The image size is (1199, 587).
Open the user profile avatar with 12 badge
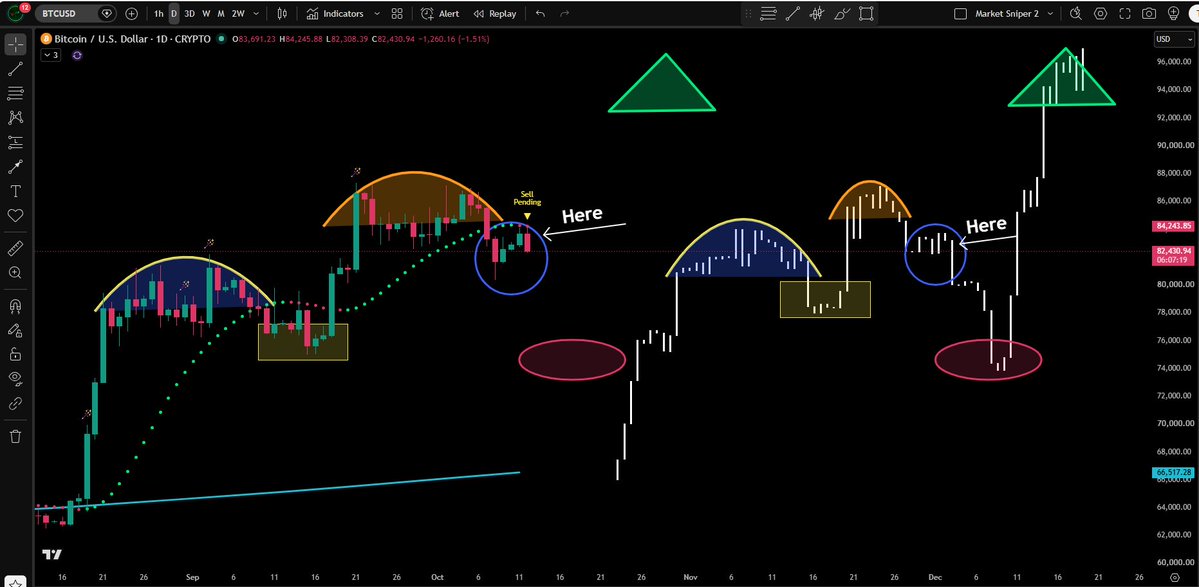(18, 12)
